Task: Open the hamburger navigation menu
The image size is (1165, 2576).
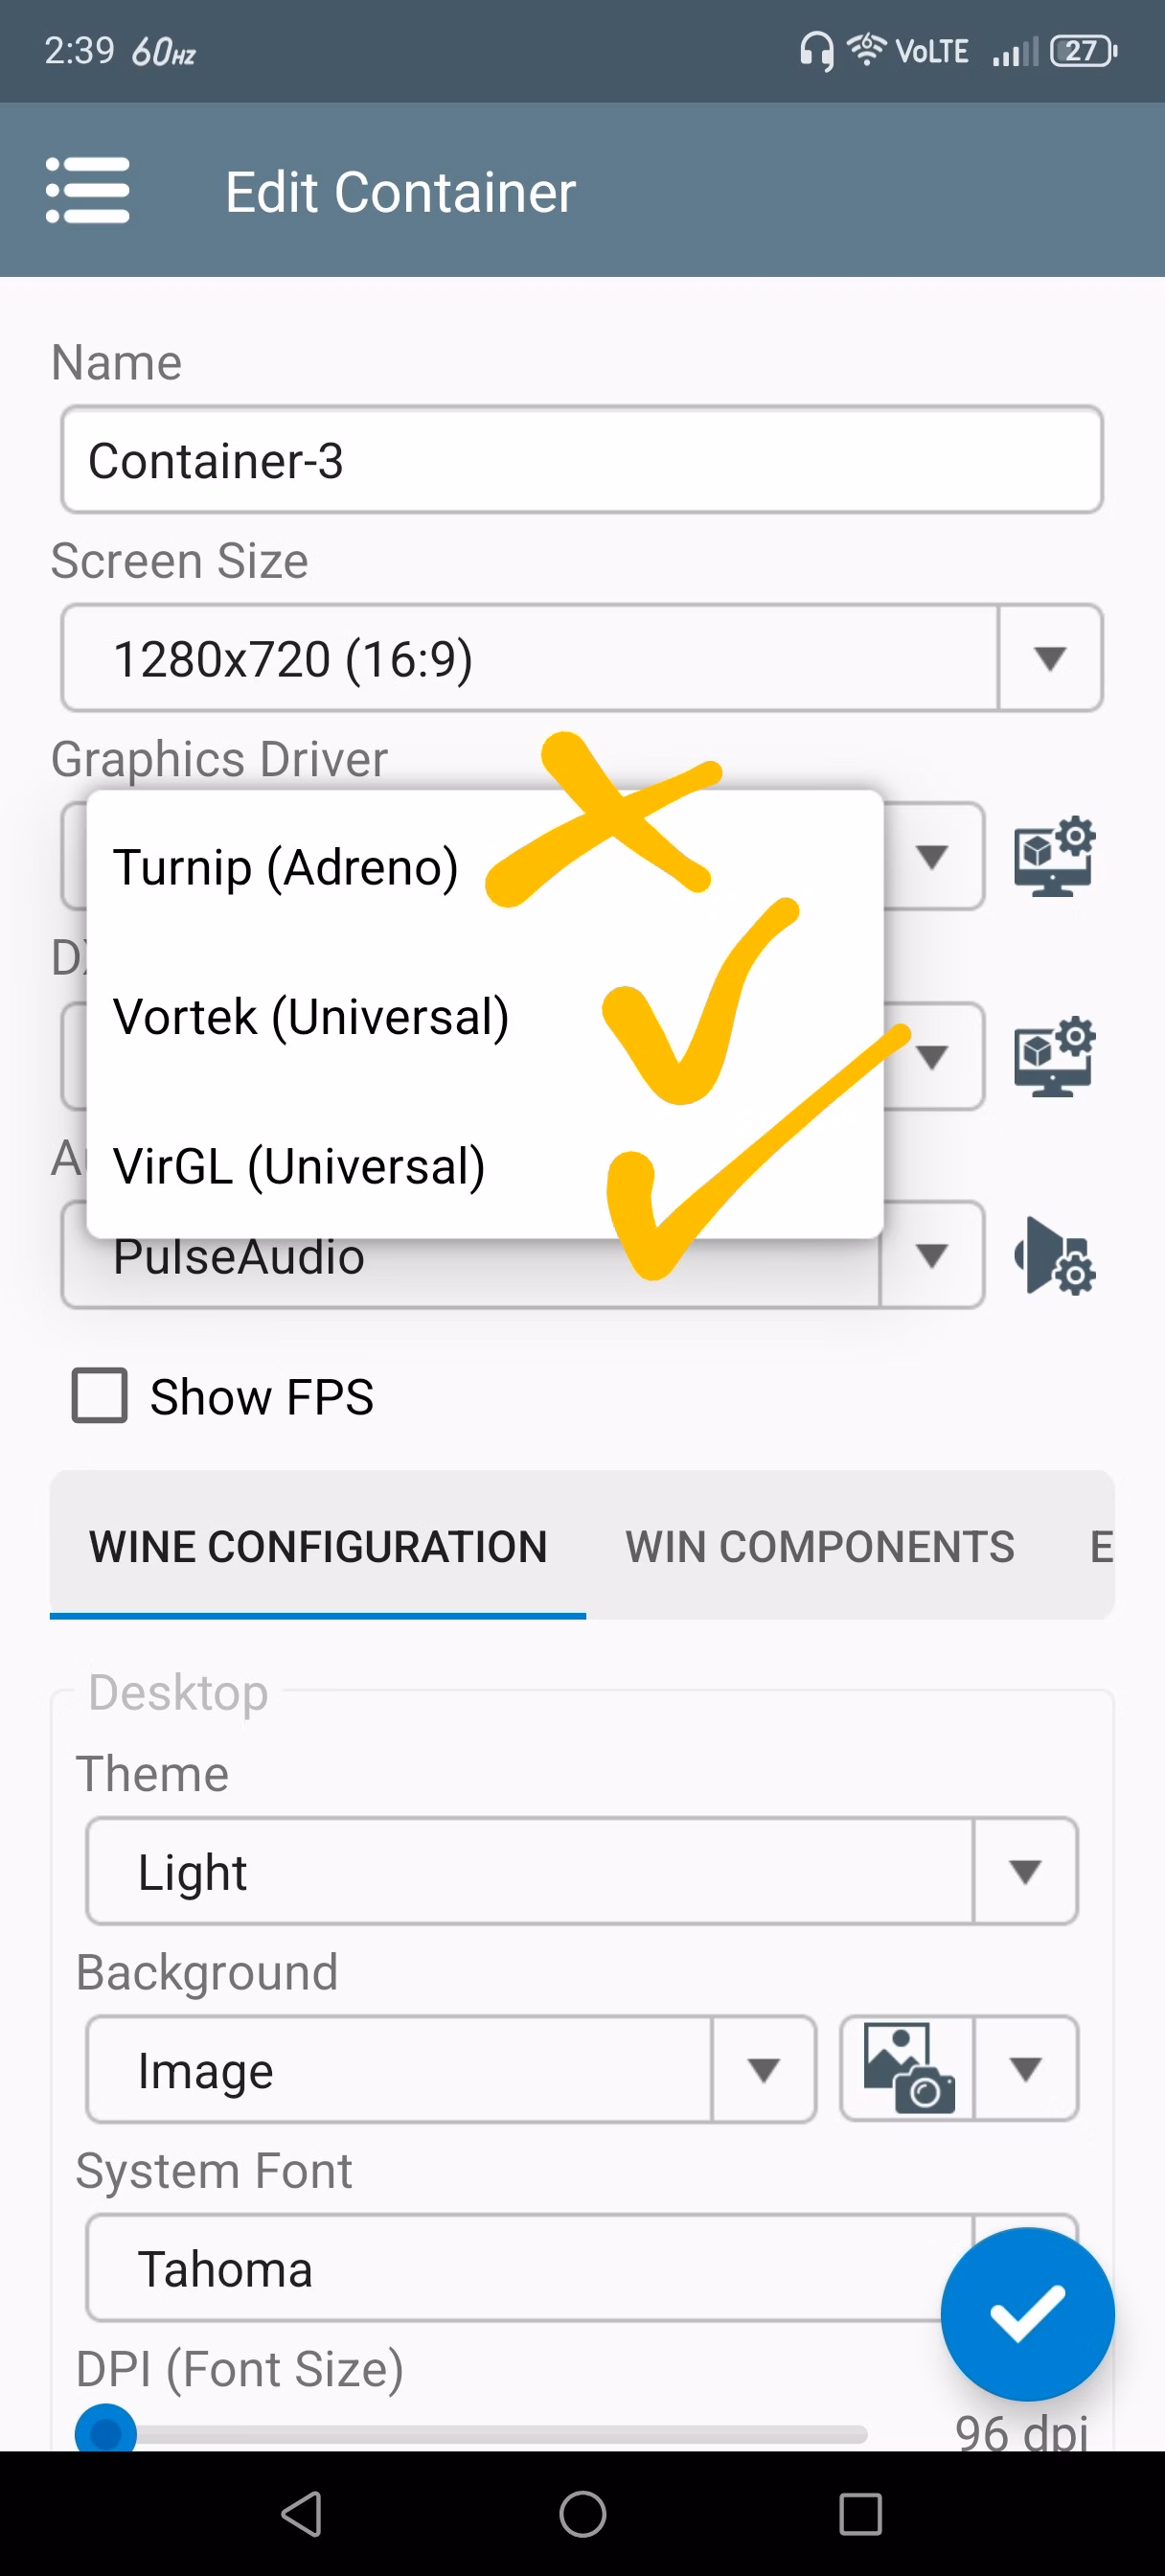Action: pyautogui.click(x=88, y=190)
